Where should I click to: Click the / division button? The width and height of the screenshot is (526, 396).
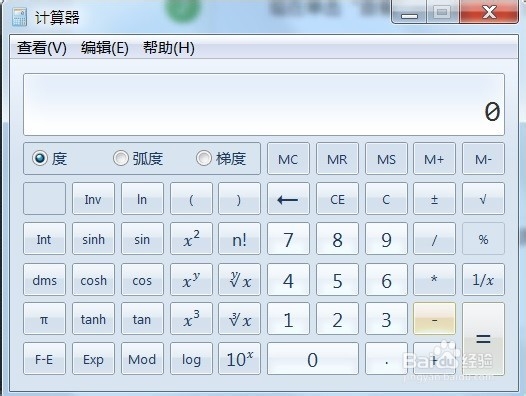434,239
